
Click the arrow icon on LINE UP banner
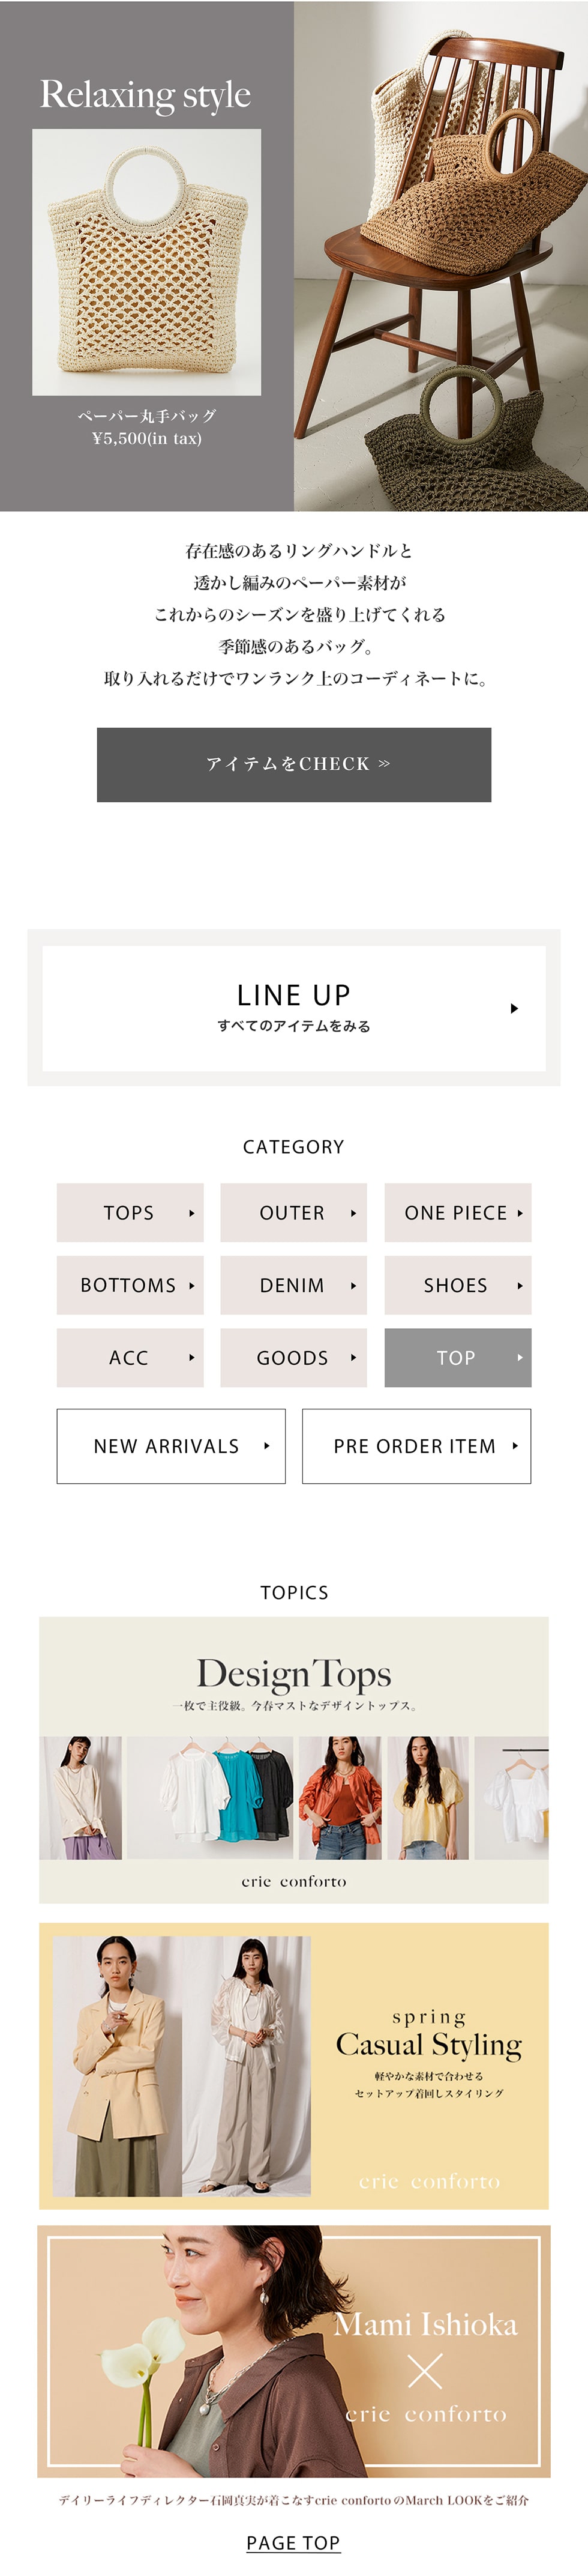(x=514, y=1008)
